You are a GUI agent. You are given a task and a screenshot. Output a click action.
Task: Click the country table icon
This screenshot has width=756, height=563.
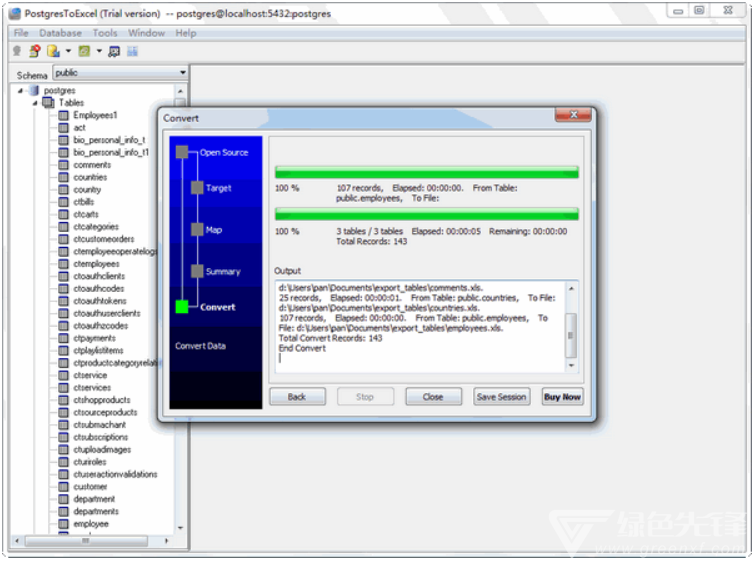[63, 189]
